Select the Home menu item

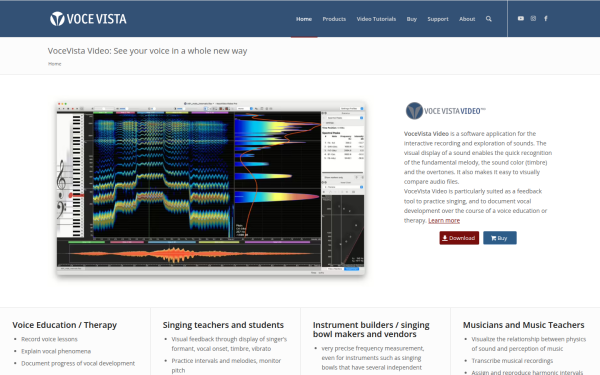304,19
